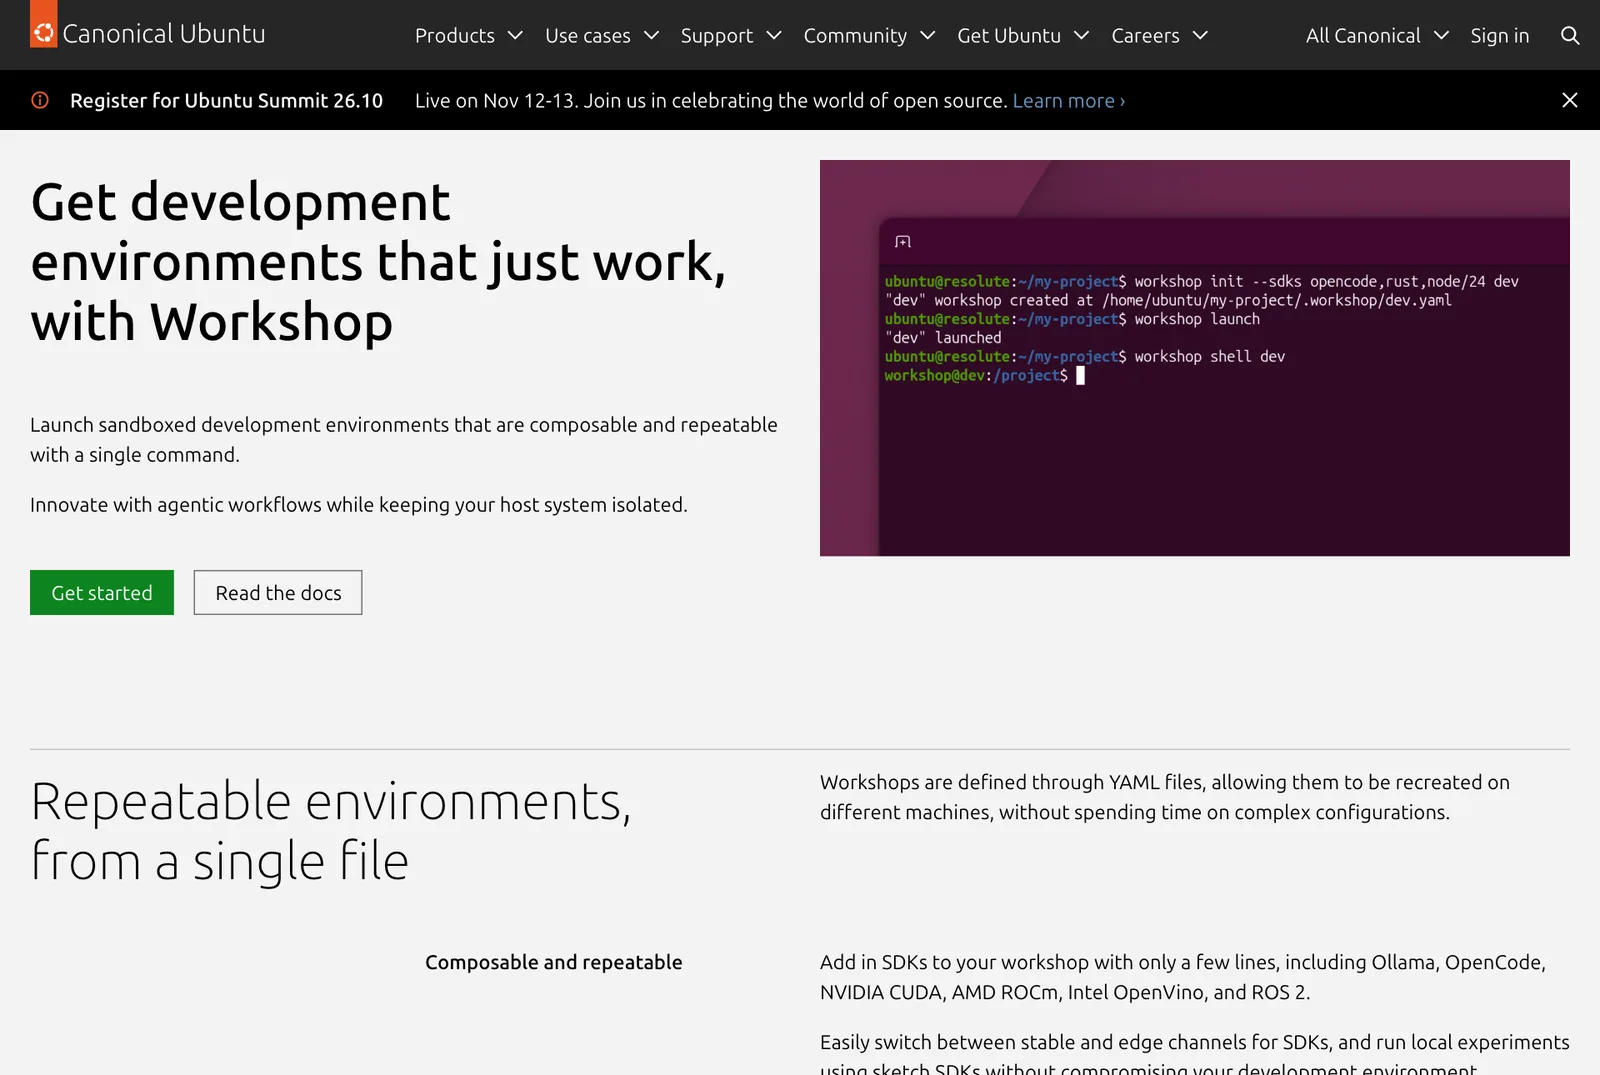Click the 'Innovate with agentic workflows' sentence
This screenshot has width=1600, height=1075.
(x=359, y=504)
